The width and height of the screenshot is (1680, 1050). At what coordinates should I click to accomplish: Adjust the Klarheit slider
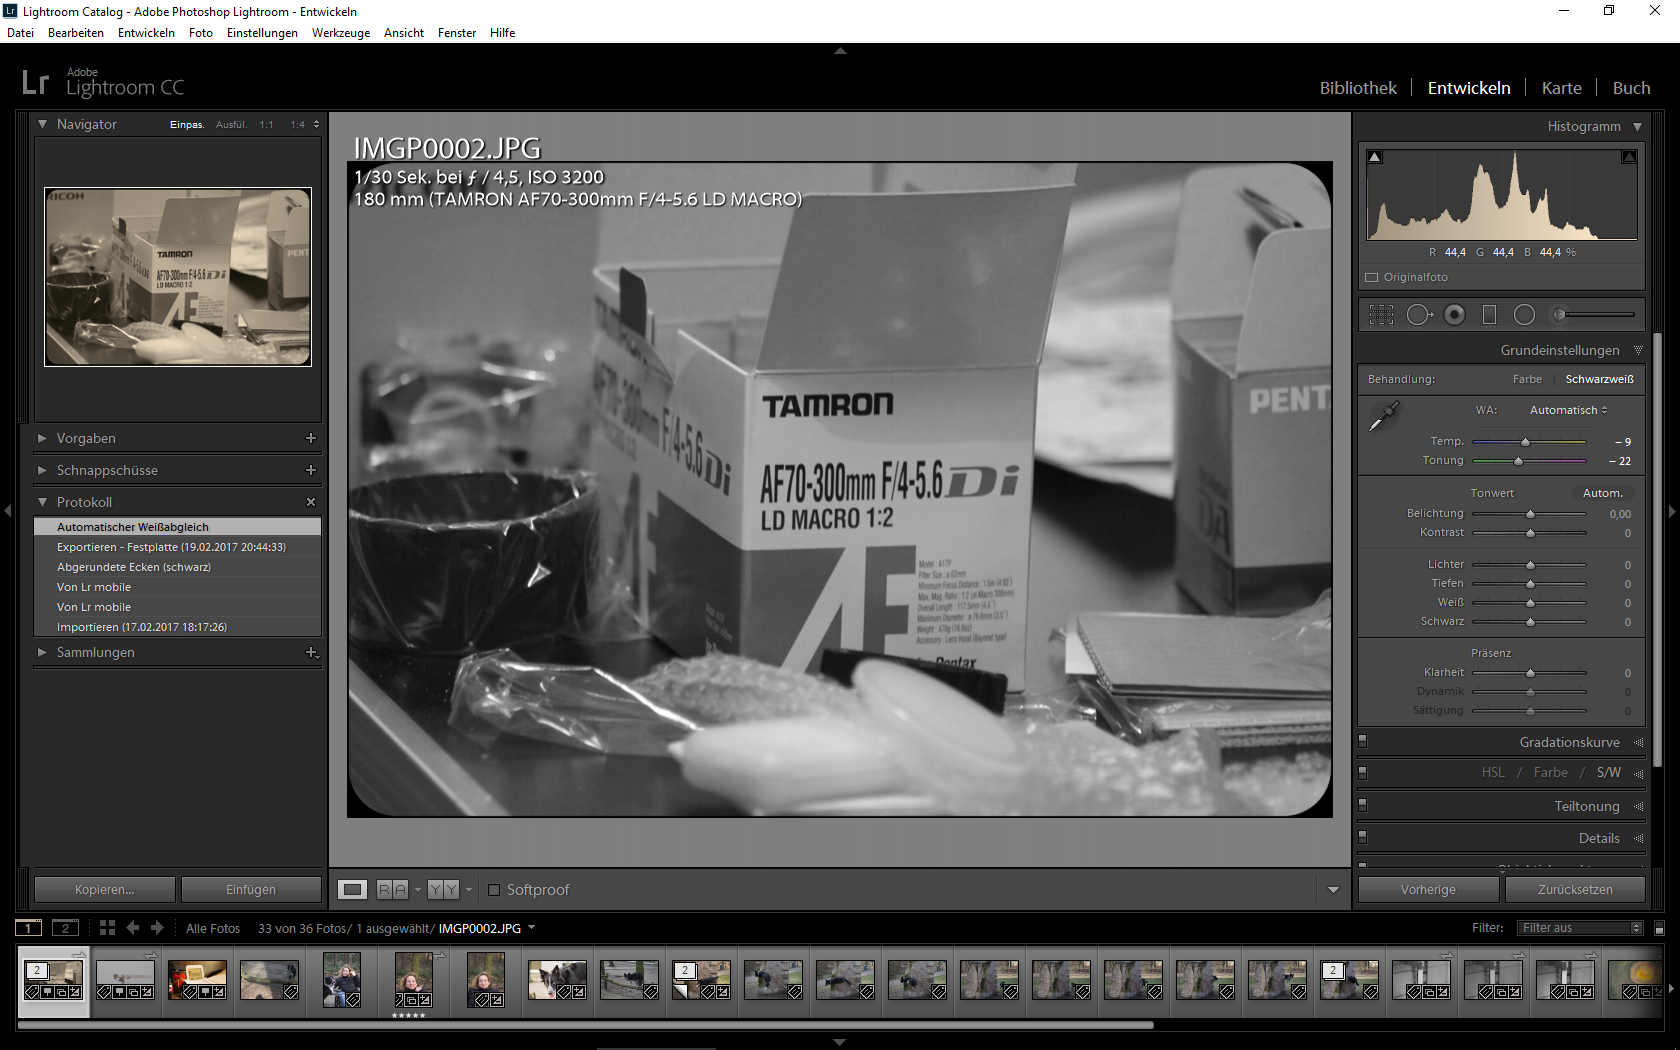(x=1529, y=673)
